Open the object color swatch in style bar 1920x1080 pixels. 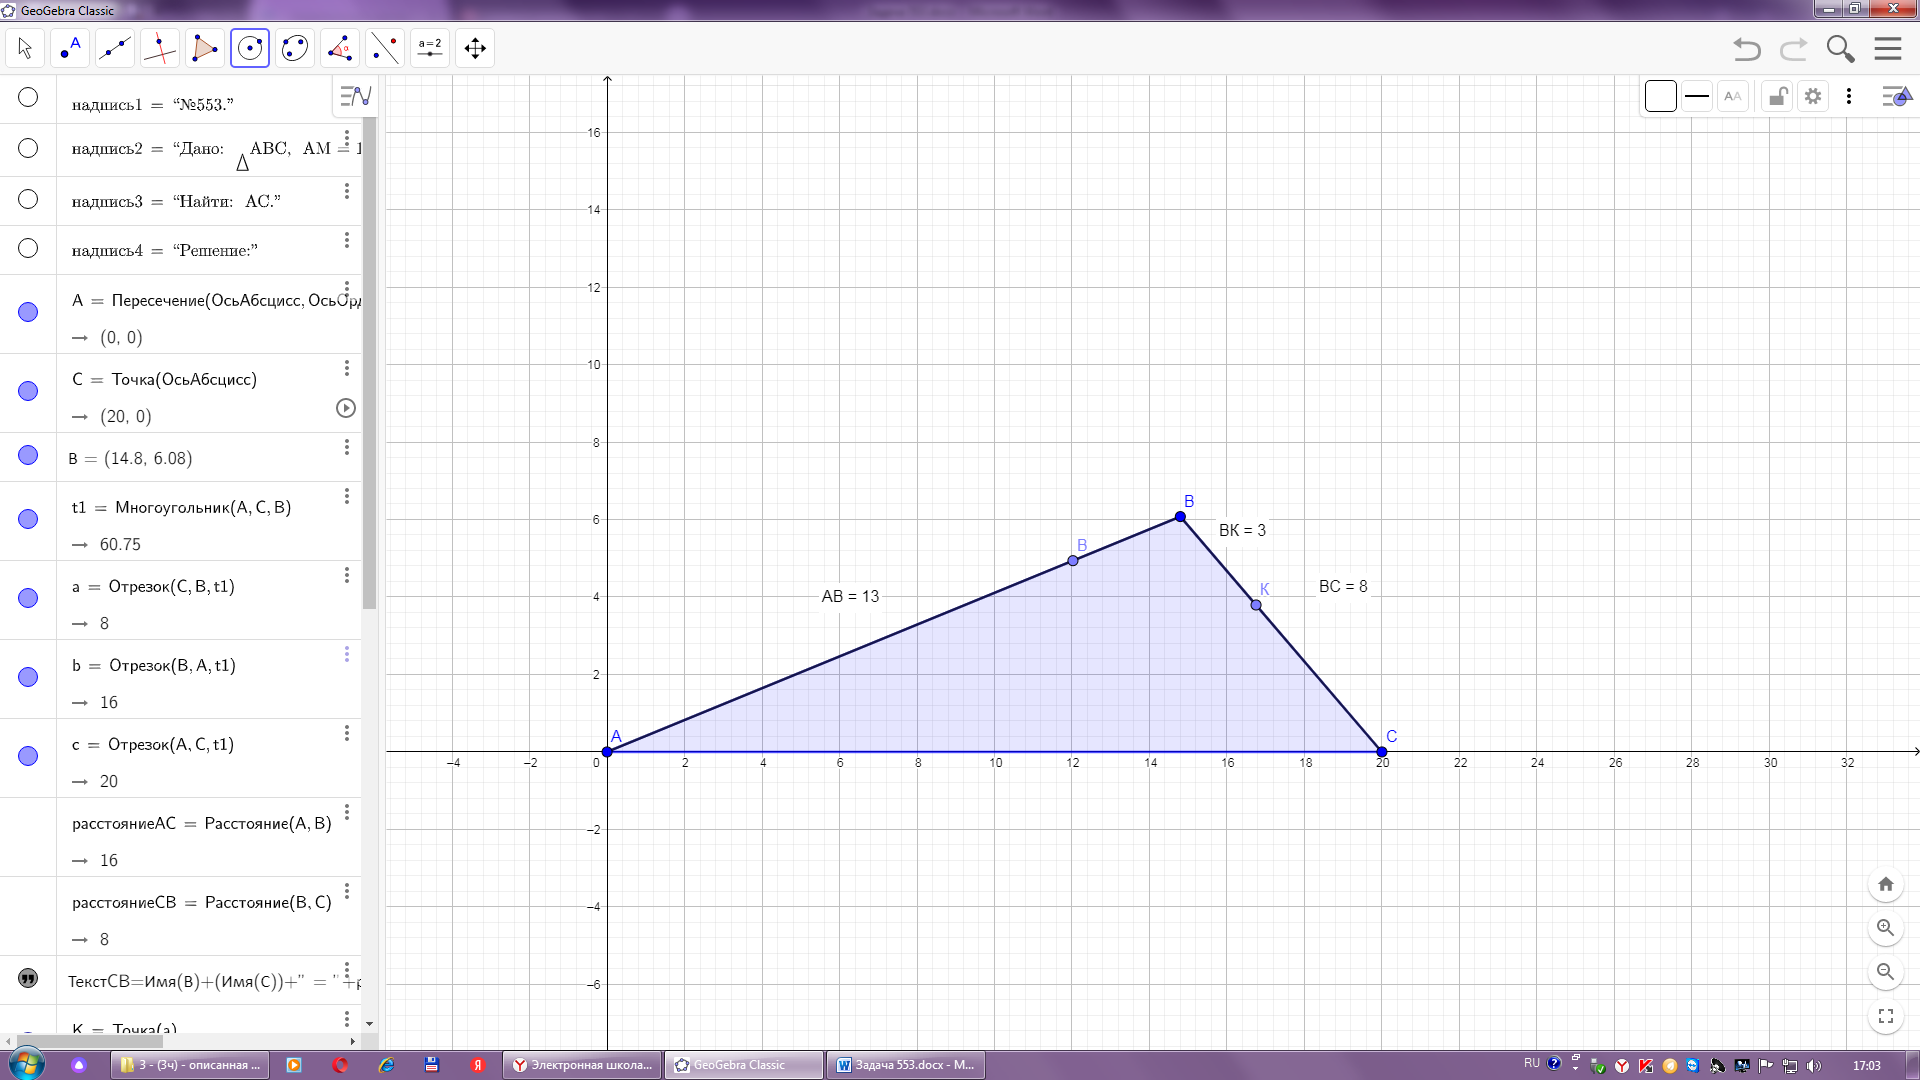[x=1661, y=96]
